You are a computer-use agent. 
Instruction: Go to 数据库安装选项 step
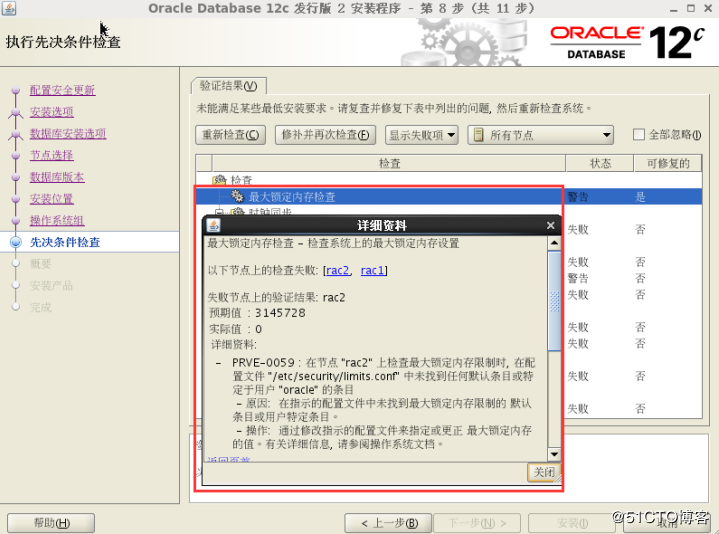coord(68,133)
